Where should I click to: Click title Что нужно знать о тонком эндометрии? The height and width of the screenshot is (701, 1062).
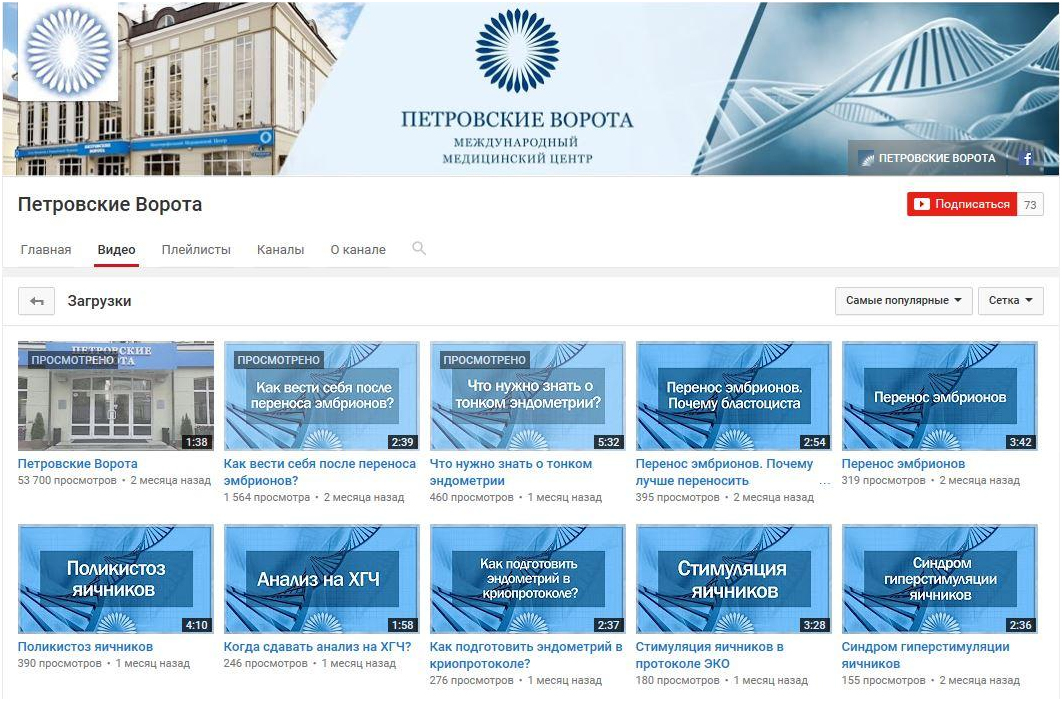[x=511, y=472]
